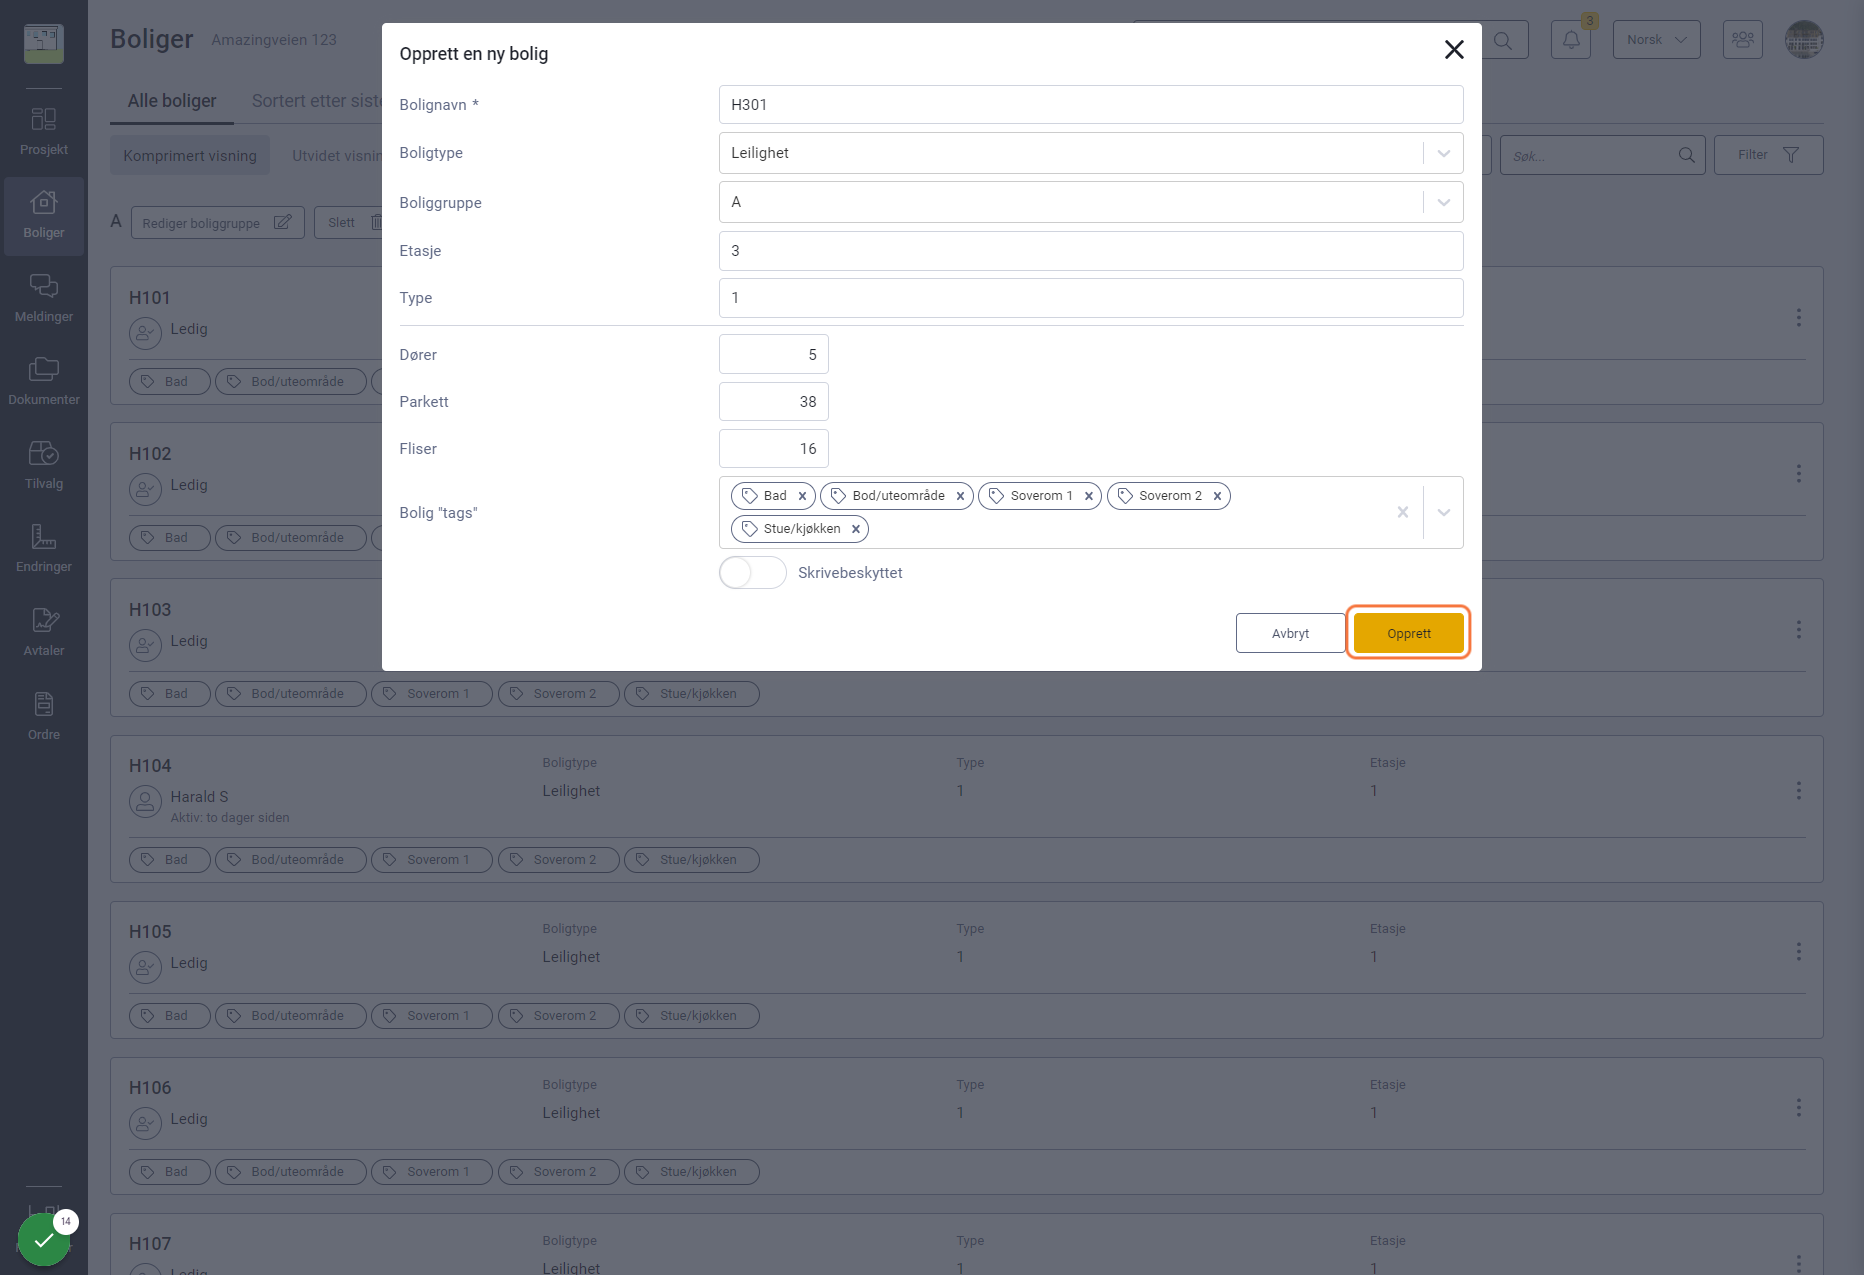
Task: Click Slett button for group A
Action: pos(349,223)
